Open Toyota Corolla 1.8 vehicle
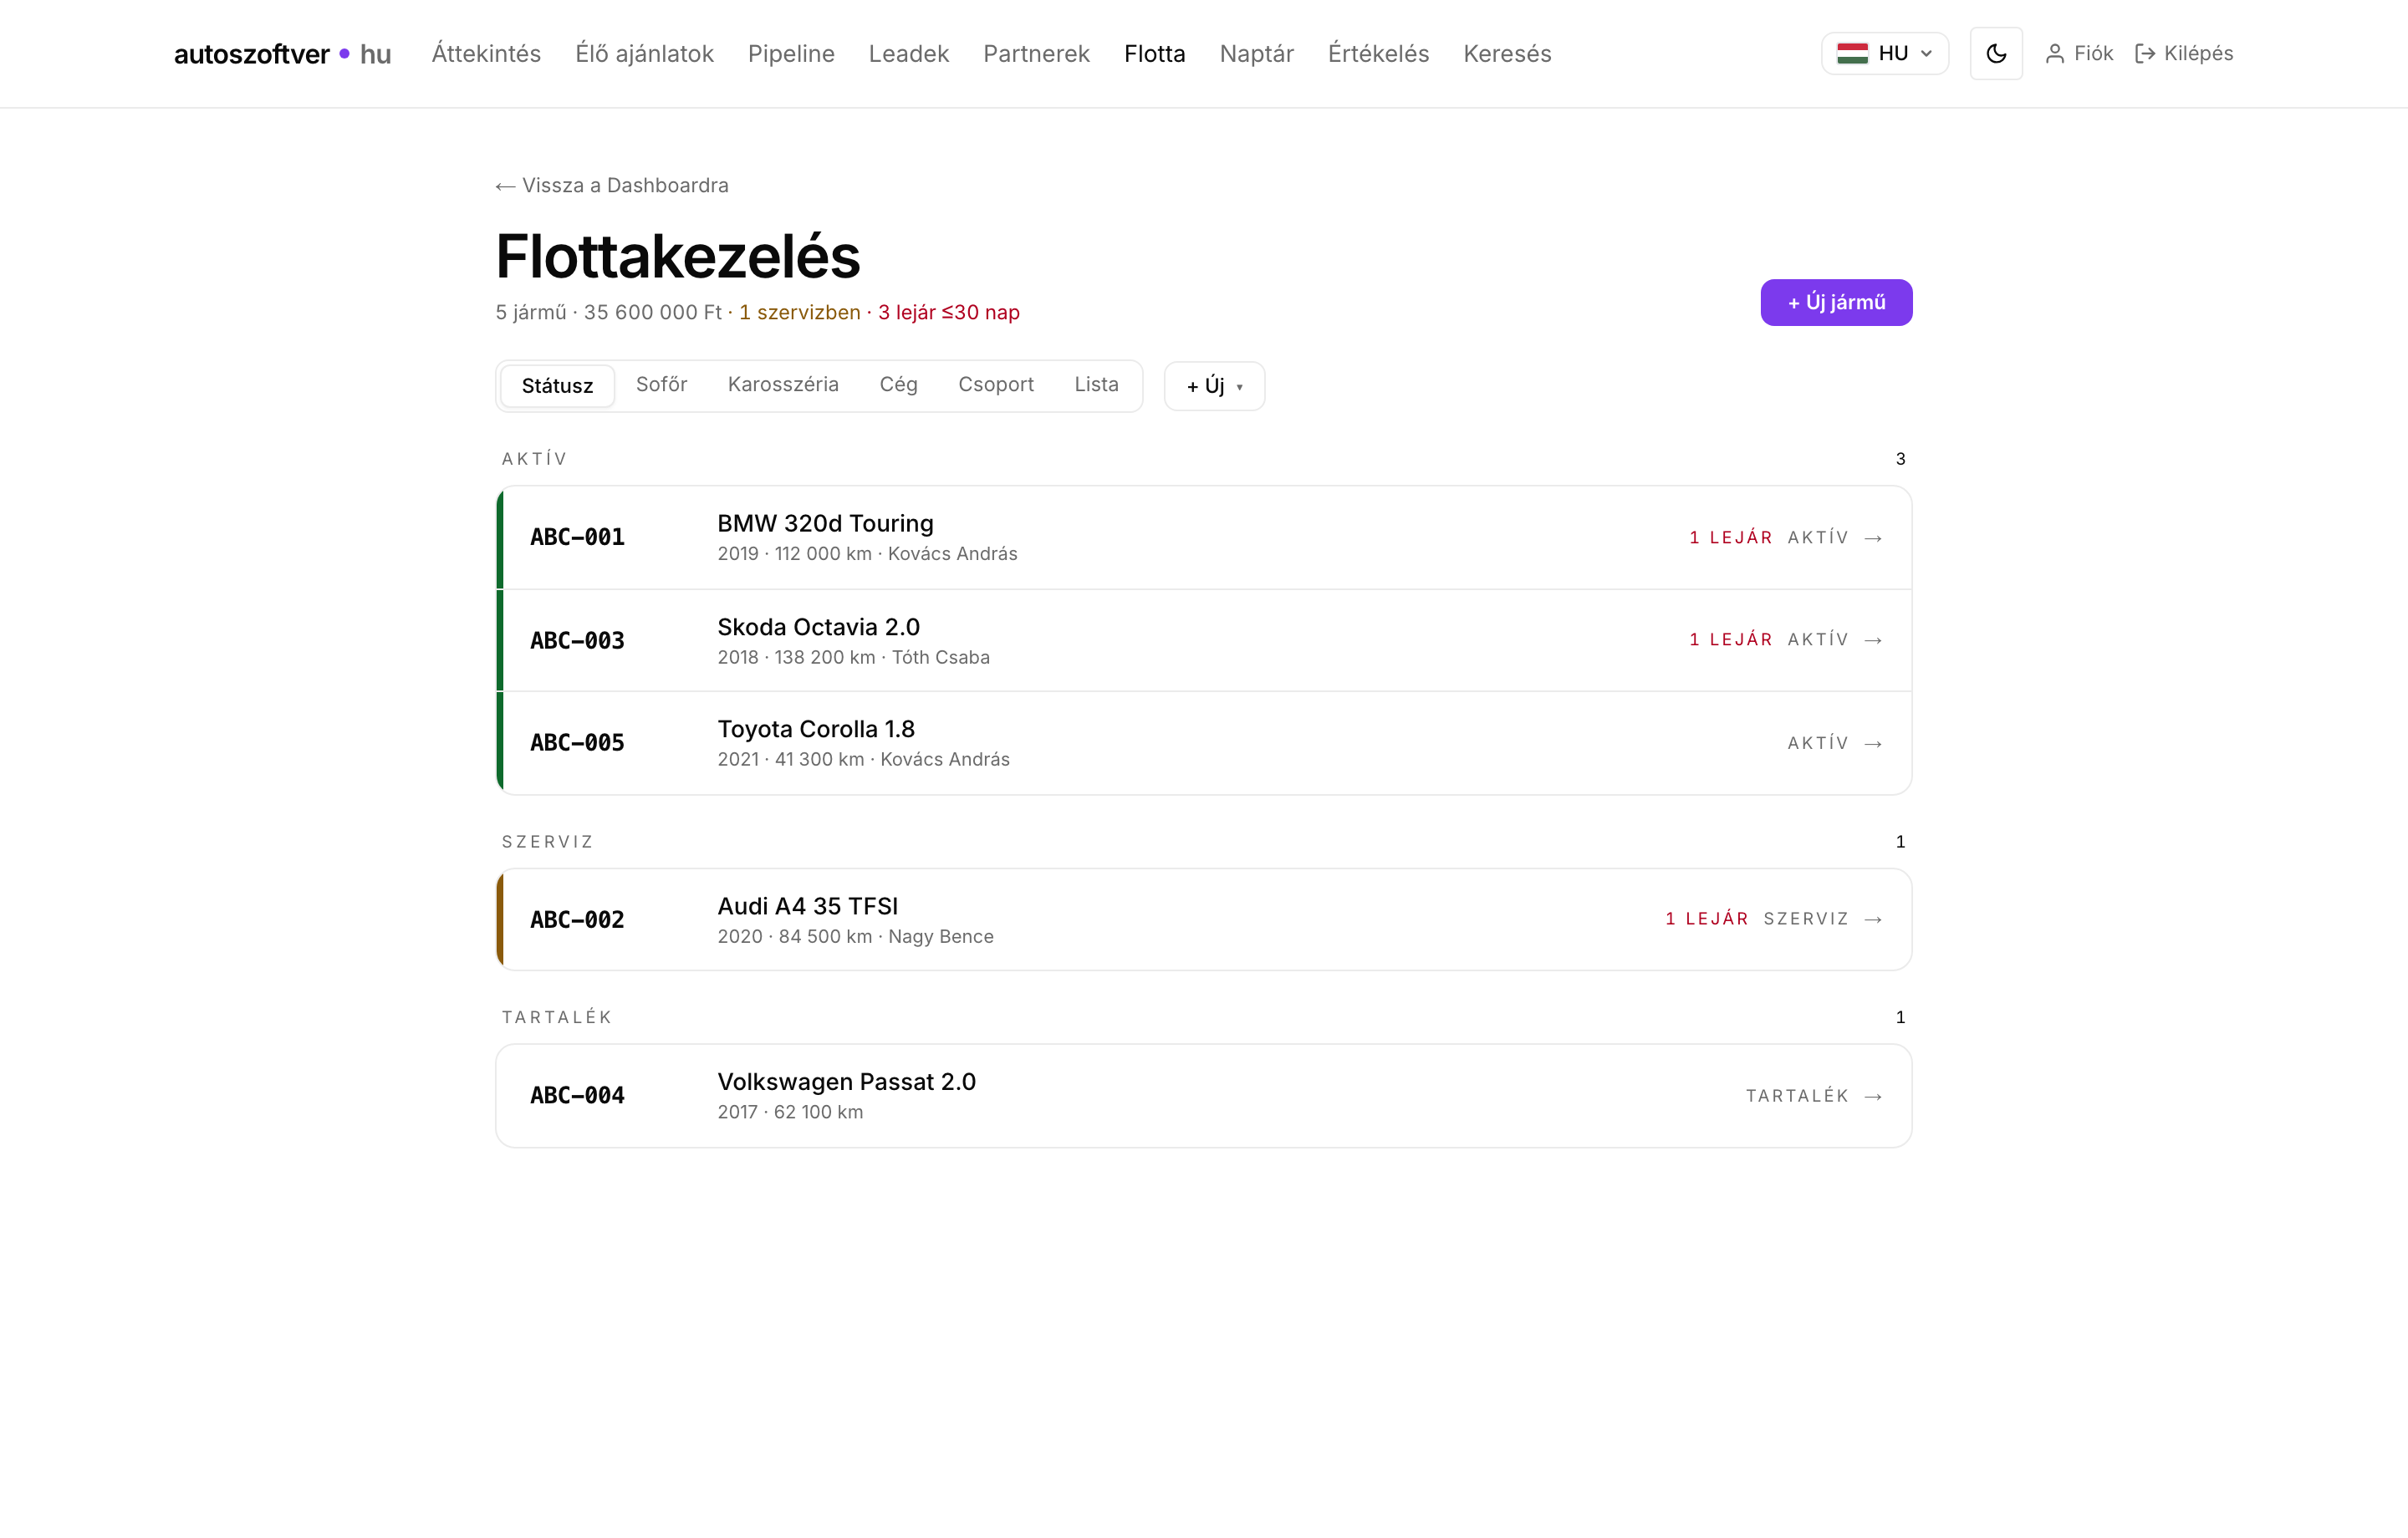 816,729
